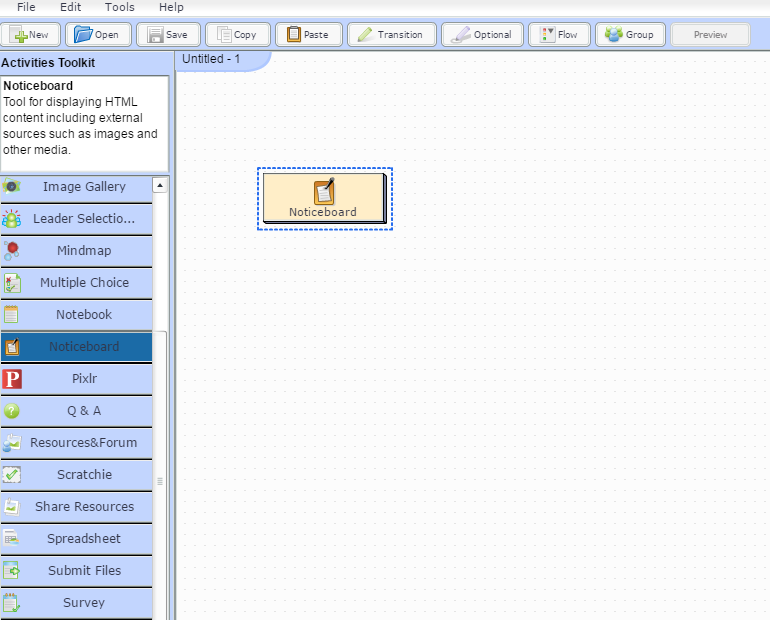The width and height of the screenshot is (770, 620).
Task: Open the Group tool dropdown
Action: pyautogui.click(x=629, y=35)
